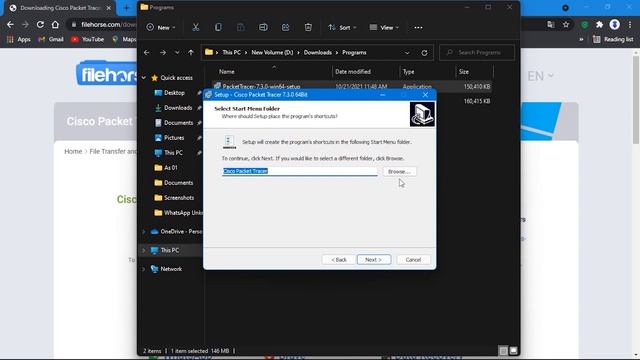Go up one folder in Explorer
This screenshot has width=640, height=360.
coord(191,53)
